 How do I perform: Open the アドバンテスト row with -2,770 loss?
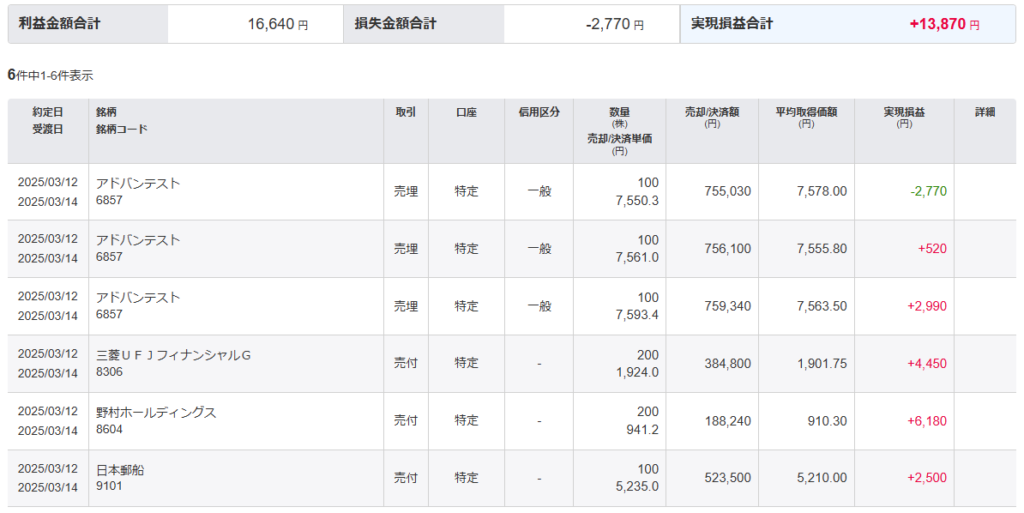click(x=511, y=192)
